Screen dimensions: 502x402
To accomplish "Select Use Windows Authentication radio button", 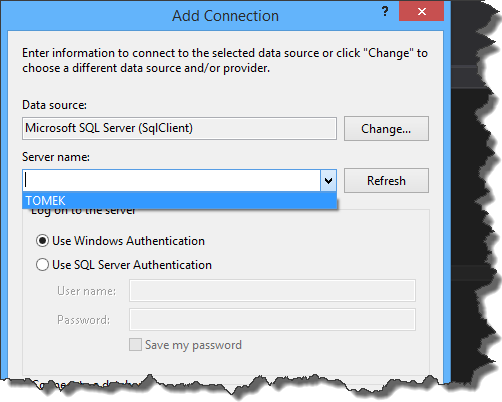I will (x=42, y=241).
